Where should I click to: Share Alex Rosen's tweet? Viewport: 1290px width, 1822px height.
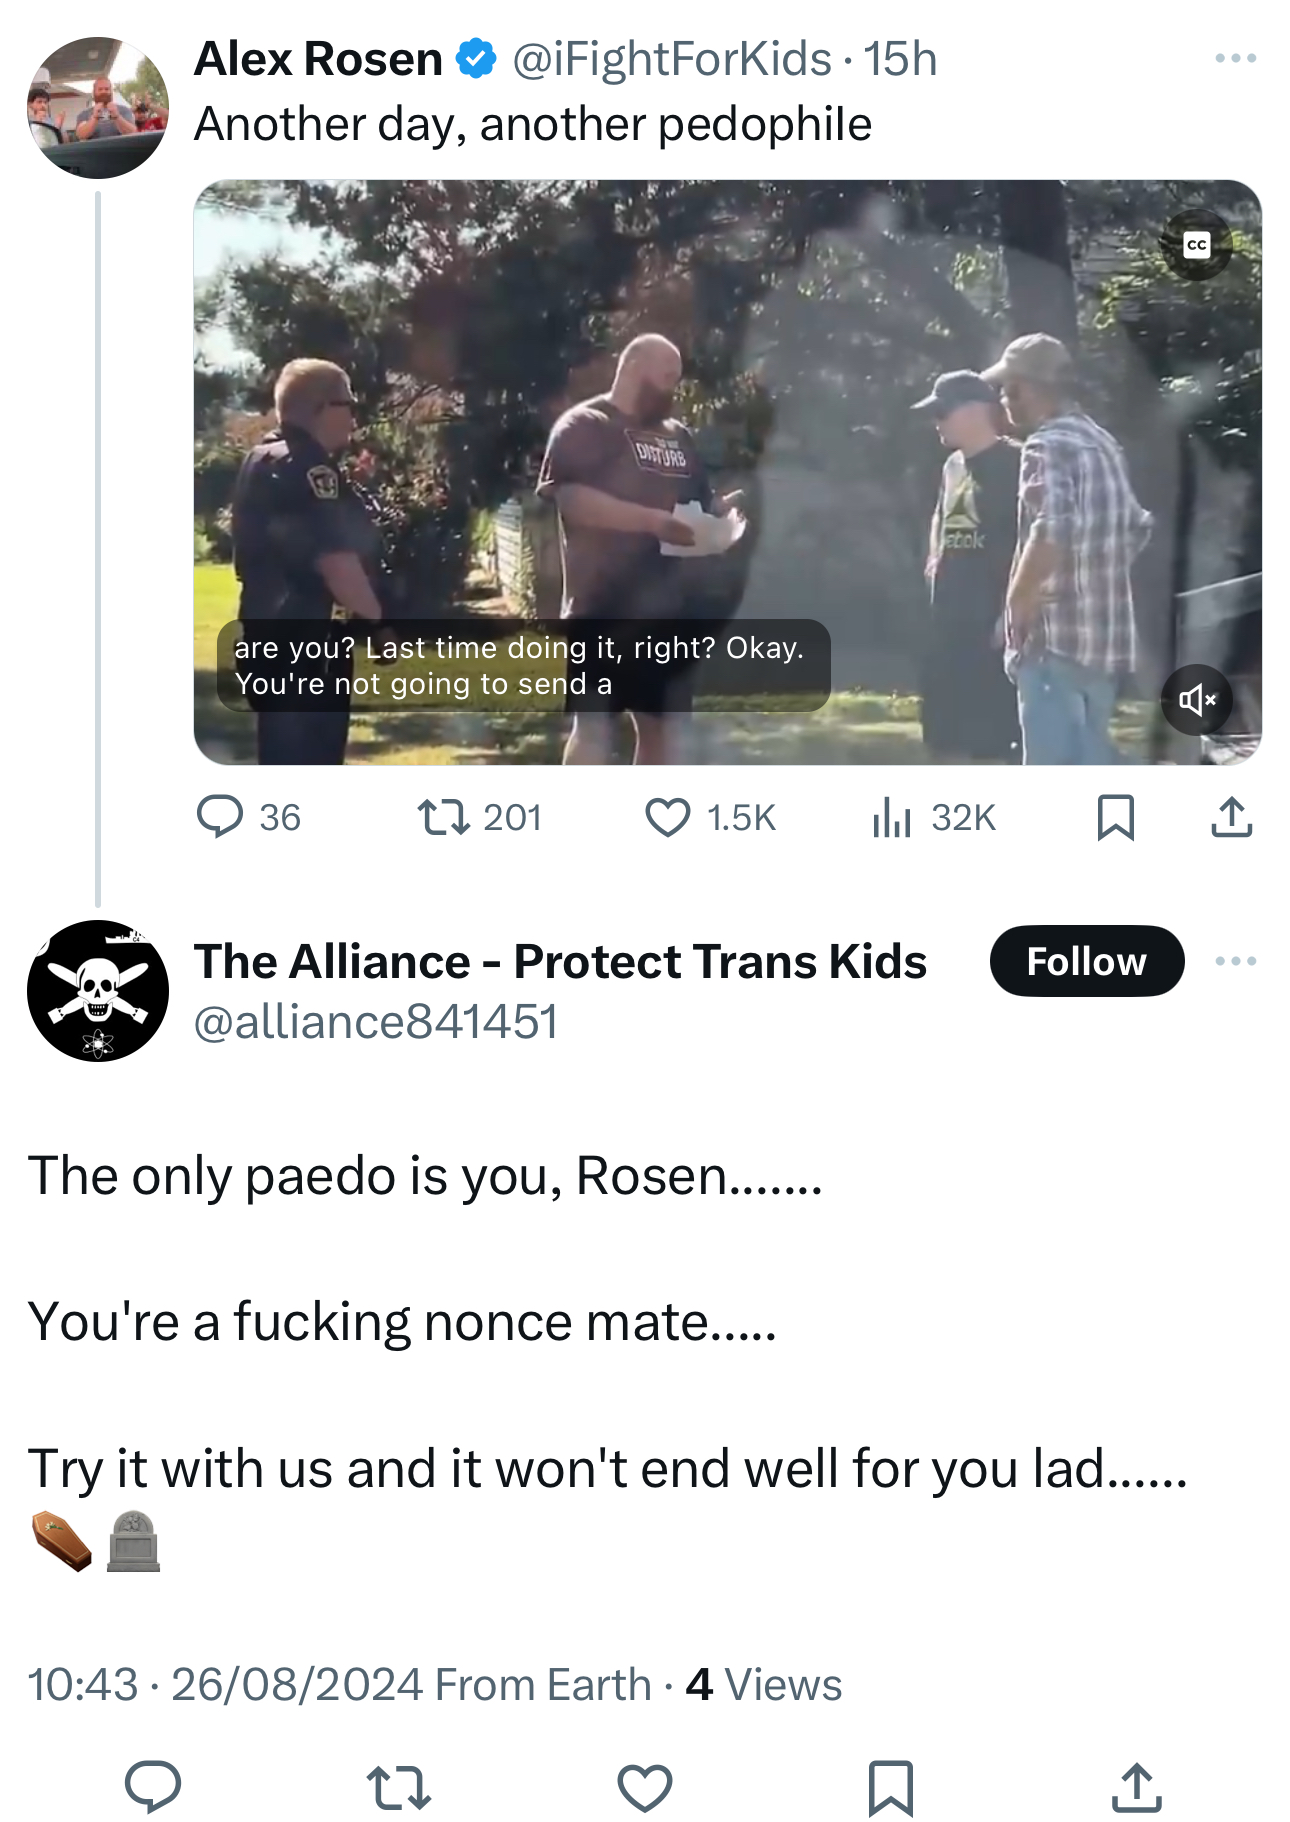(1231, 817)
